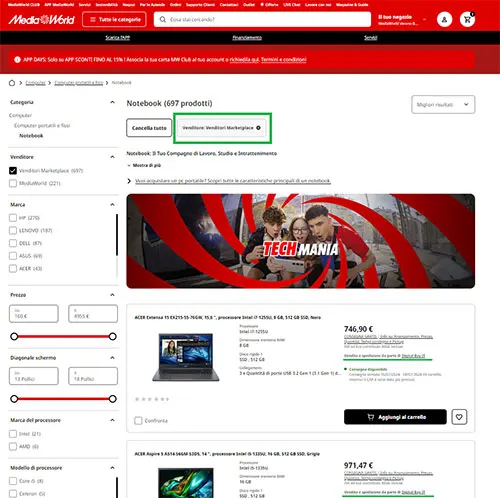Check the MediaWorld seller checkbox
This screenshot has height=498, width=500.
13,183
